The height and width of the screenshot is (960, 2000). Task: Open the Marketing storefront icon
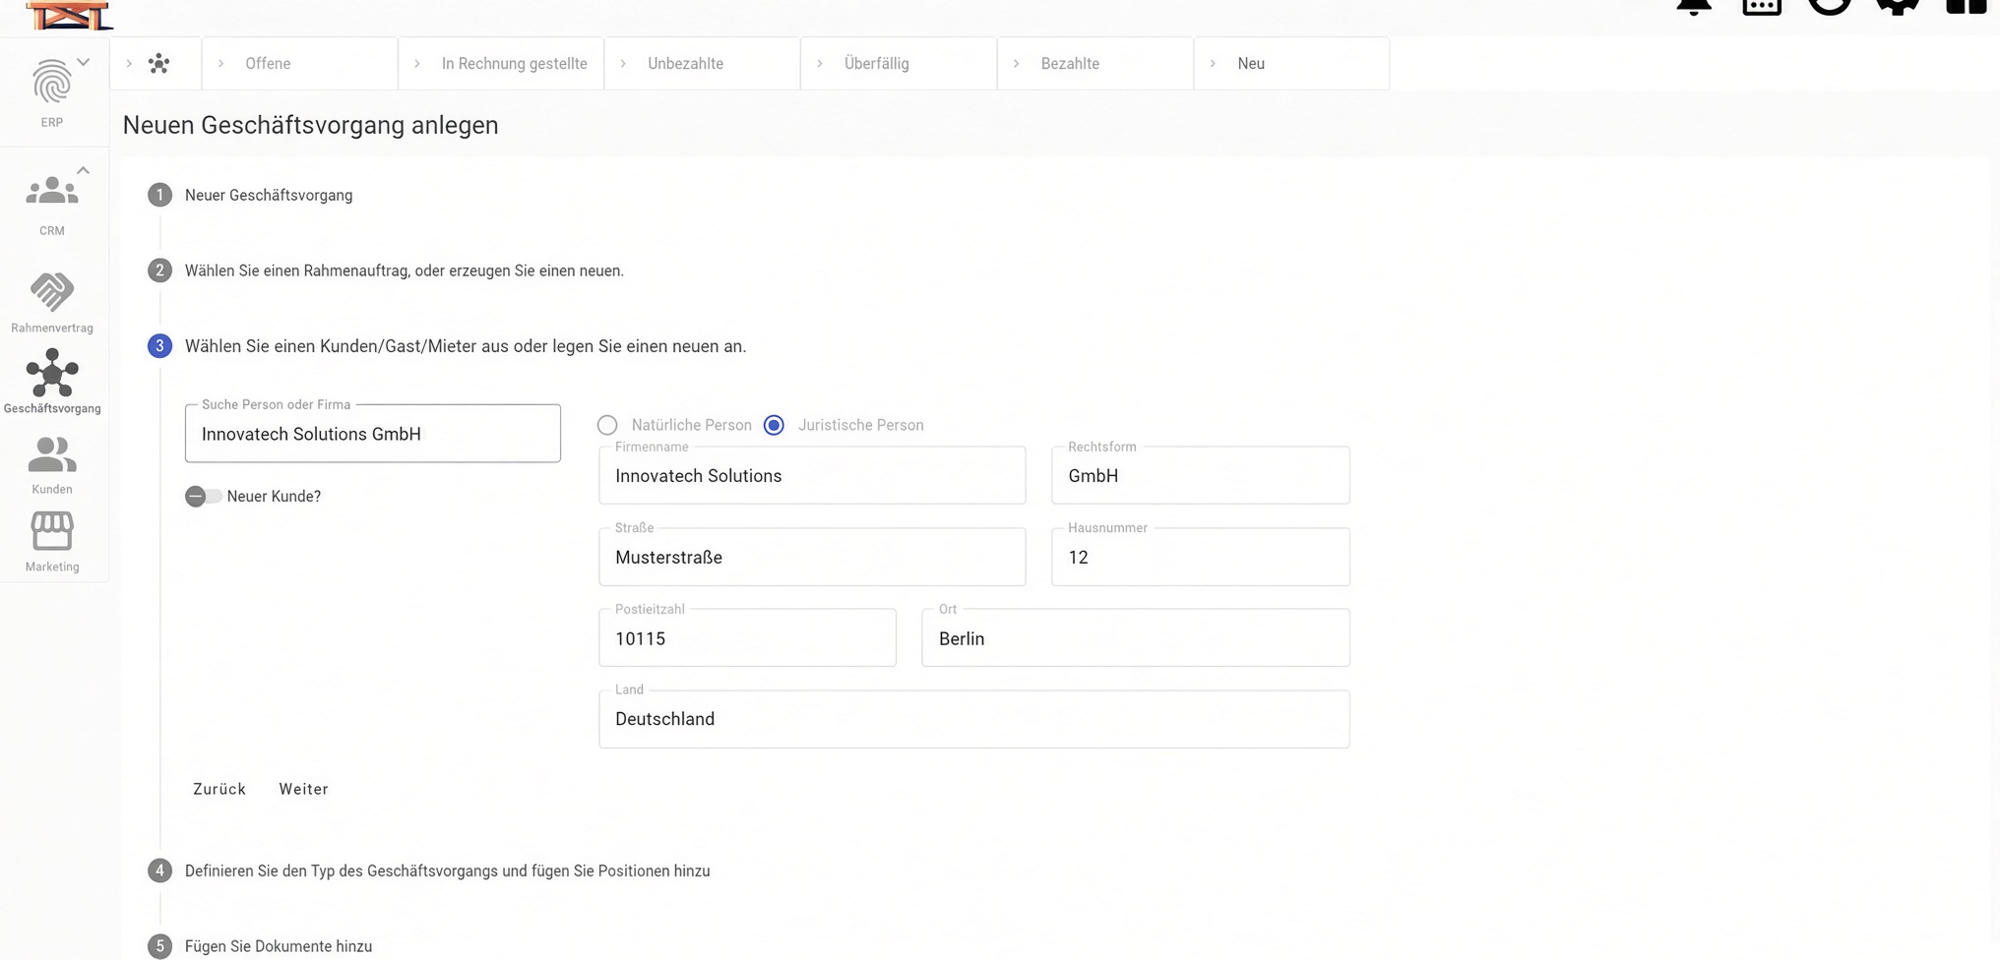click(x=52, y=531)
